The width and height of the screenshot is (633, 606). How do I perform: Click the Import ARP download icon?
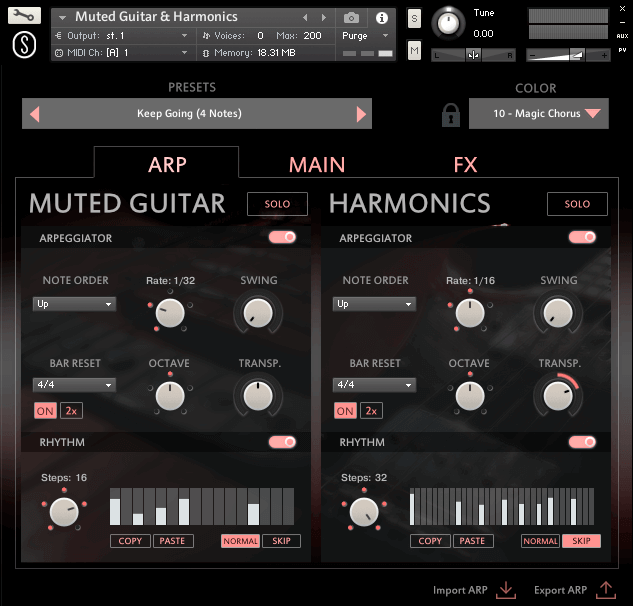(x=506, y=590)
